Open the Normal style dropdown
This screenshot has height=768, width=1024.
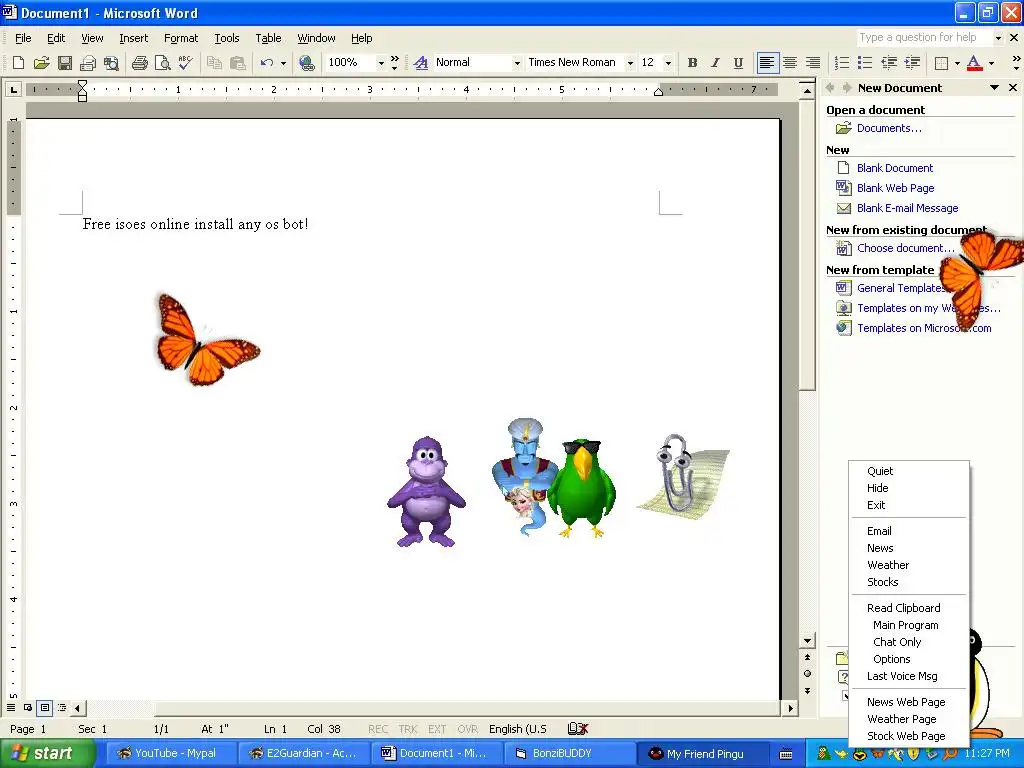coord(517,63)
